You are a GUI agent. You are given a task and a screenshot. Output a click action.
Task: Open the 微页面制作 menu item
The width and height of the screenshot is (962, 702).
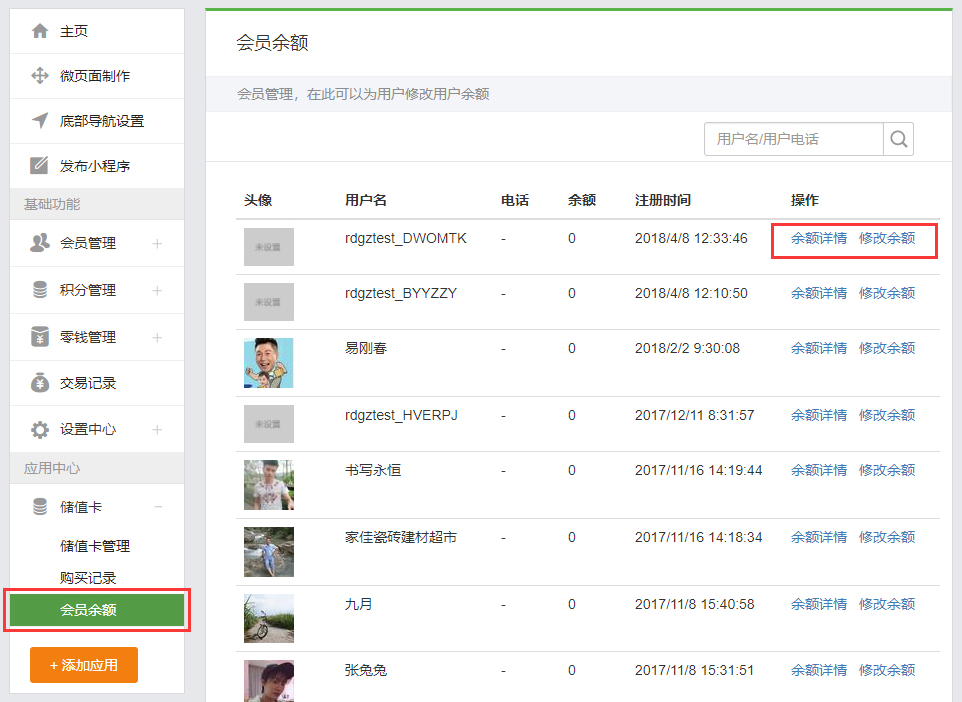pyautogui.click(x=97, y=76)
